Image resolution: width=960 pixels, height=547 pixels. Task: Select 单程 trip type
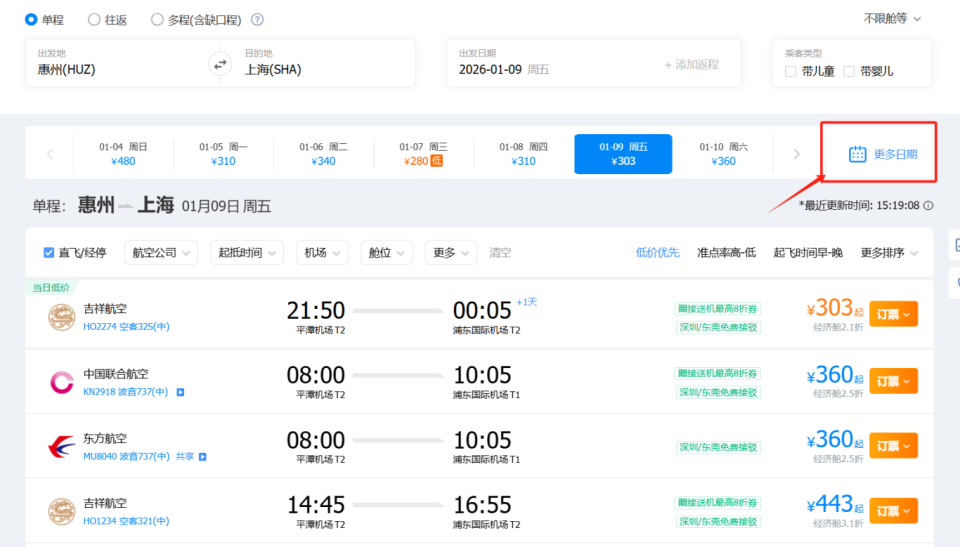point(31,20)
